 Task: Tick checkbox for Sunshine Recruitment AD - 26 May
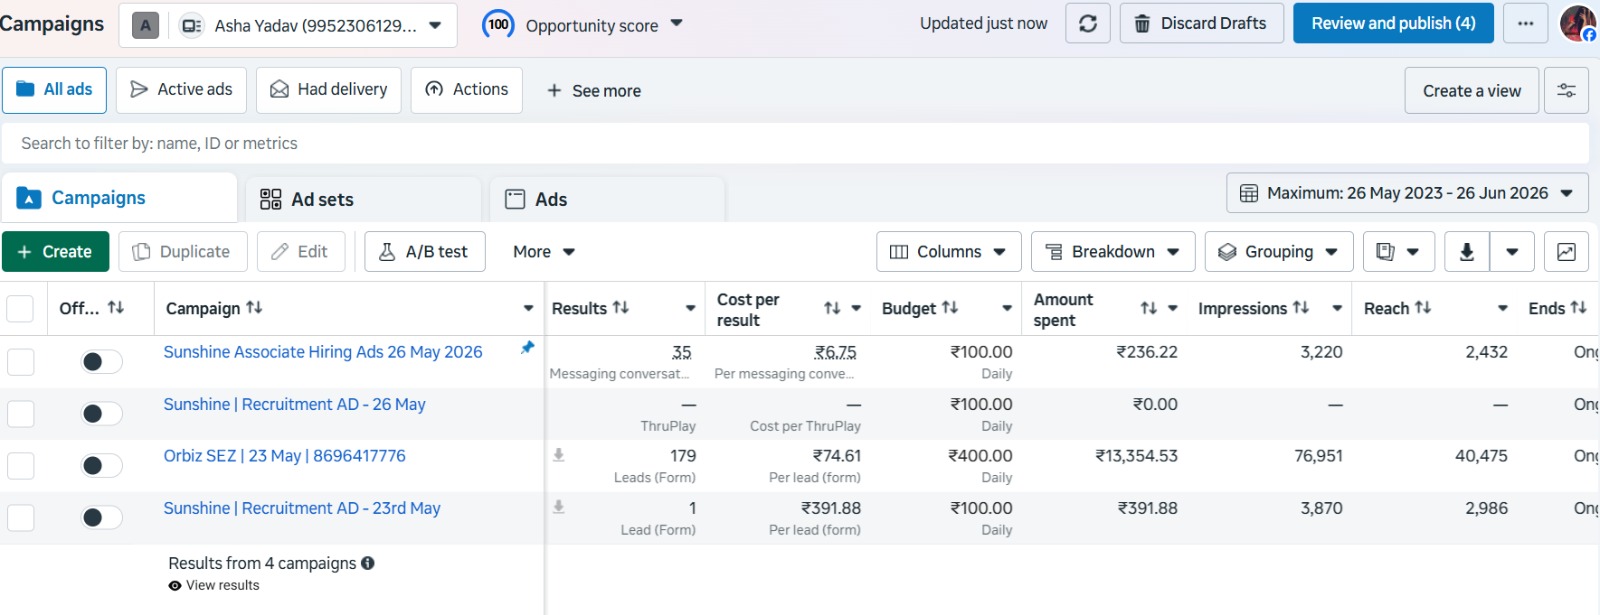click(20, 413)
